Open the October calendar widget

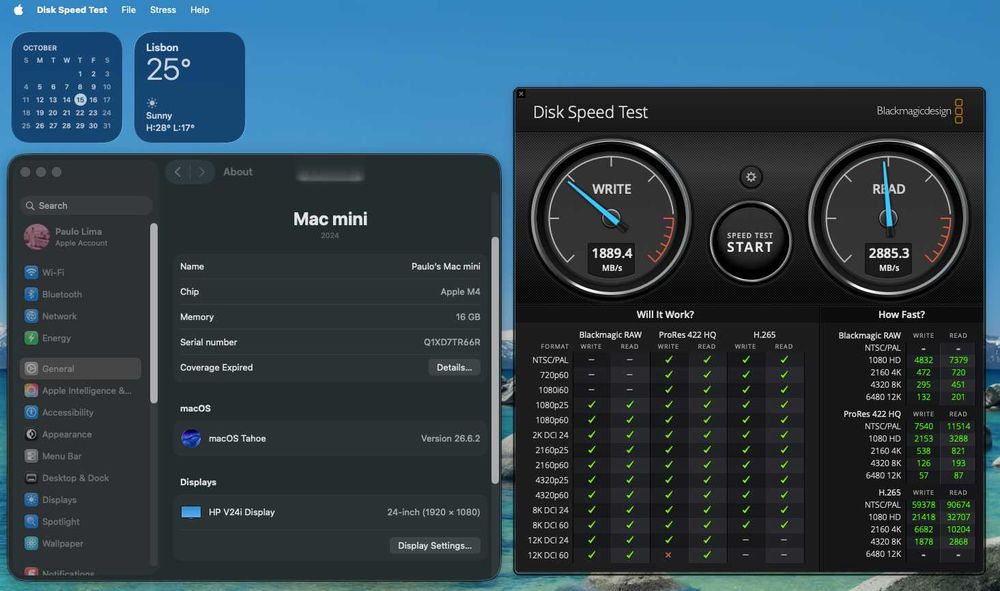pos(67,87)
